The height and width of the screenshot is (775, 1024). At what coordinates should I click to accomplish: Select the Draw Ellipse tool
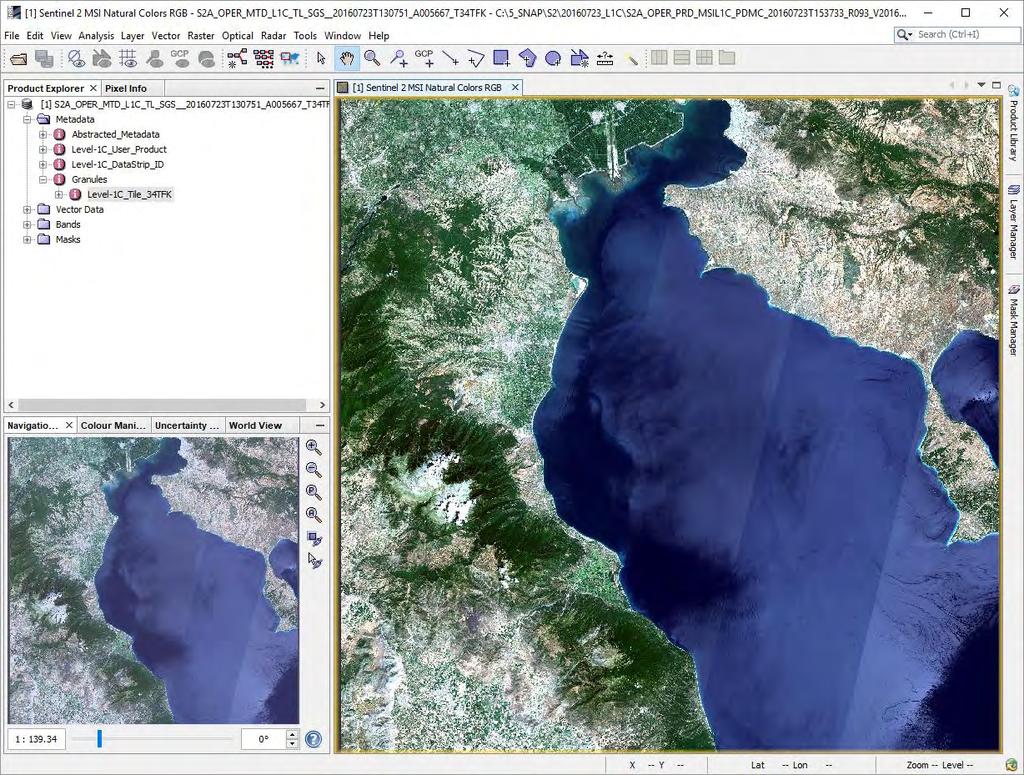[x=553, y=58]
